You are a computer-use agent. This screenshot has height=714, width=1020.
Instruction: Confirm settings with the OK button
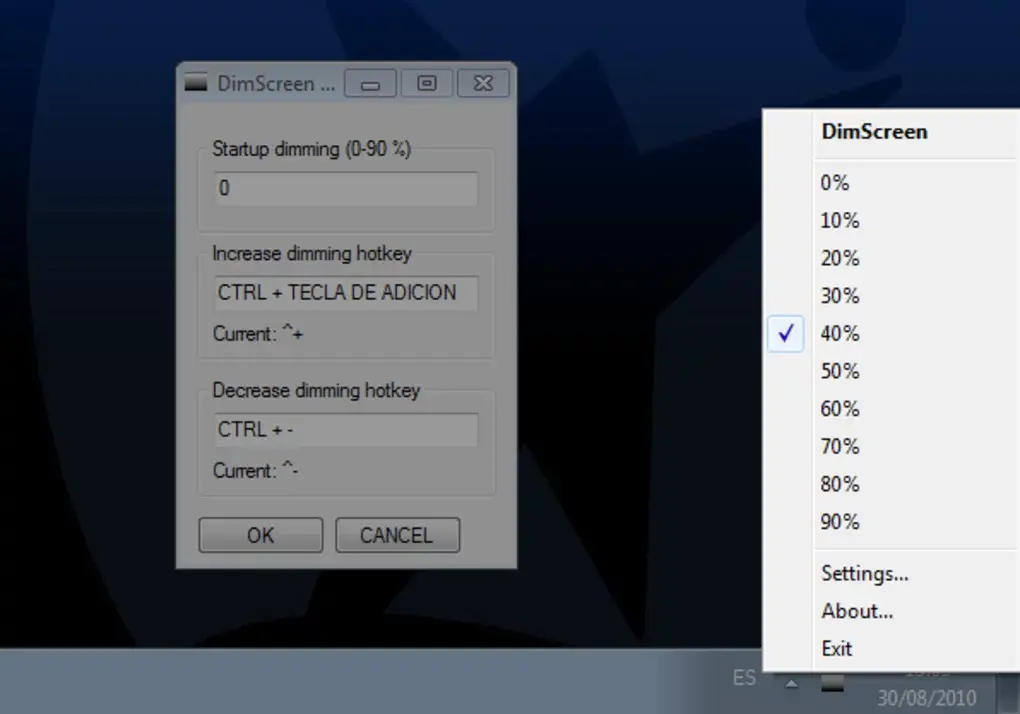click(260, 535)
